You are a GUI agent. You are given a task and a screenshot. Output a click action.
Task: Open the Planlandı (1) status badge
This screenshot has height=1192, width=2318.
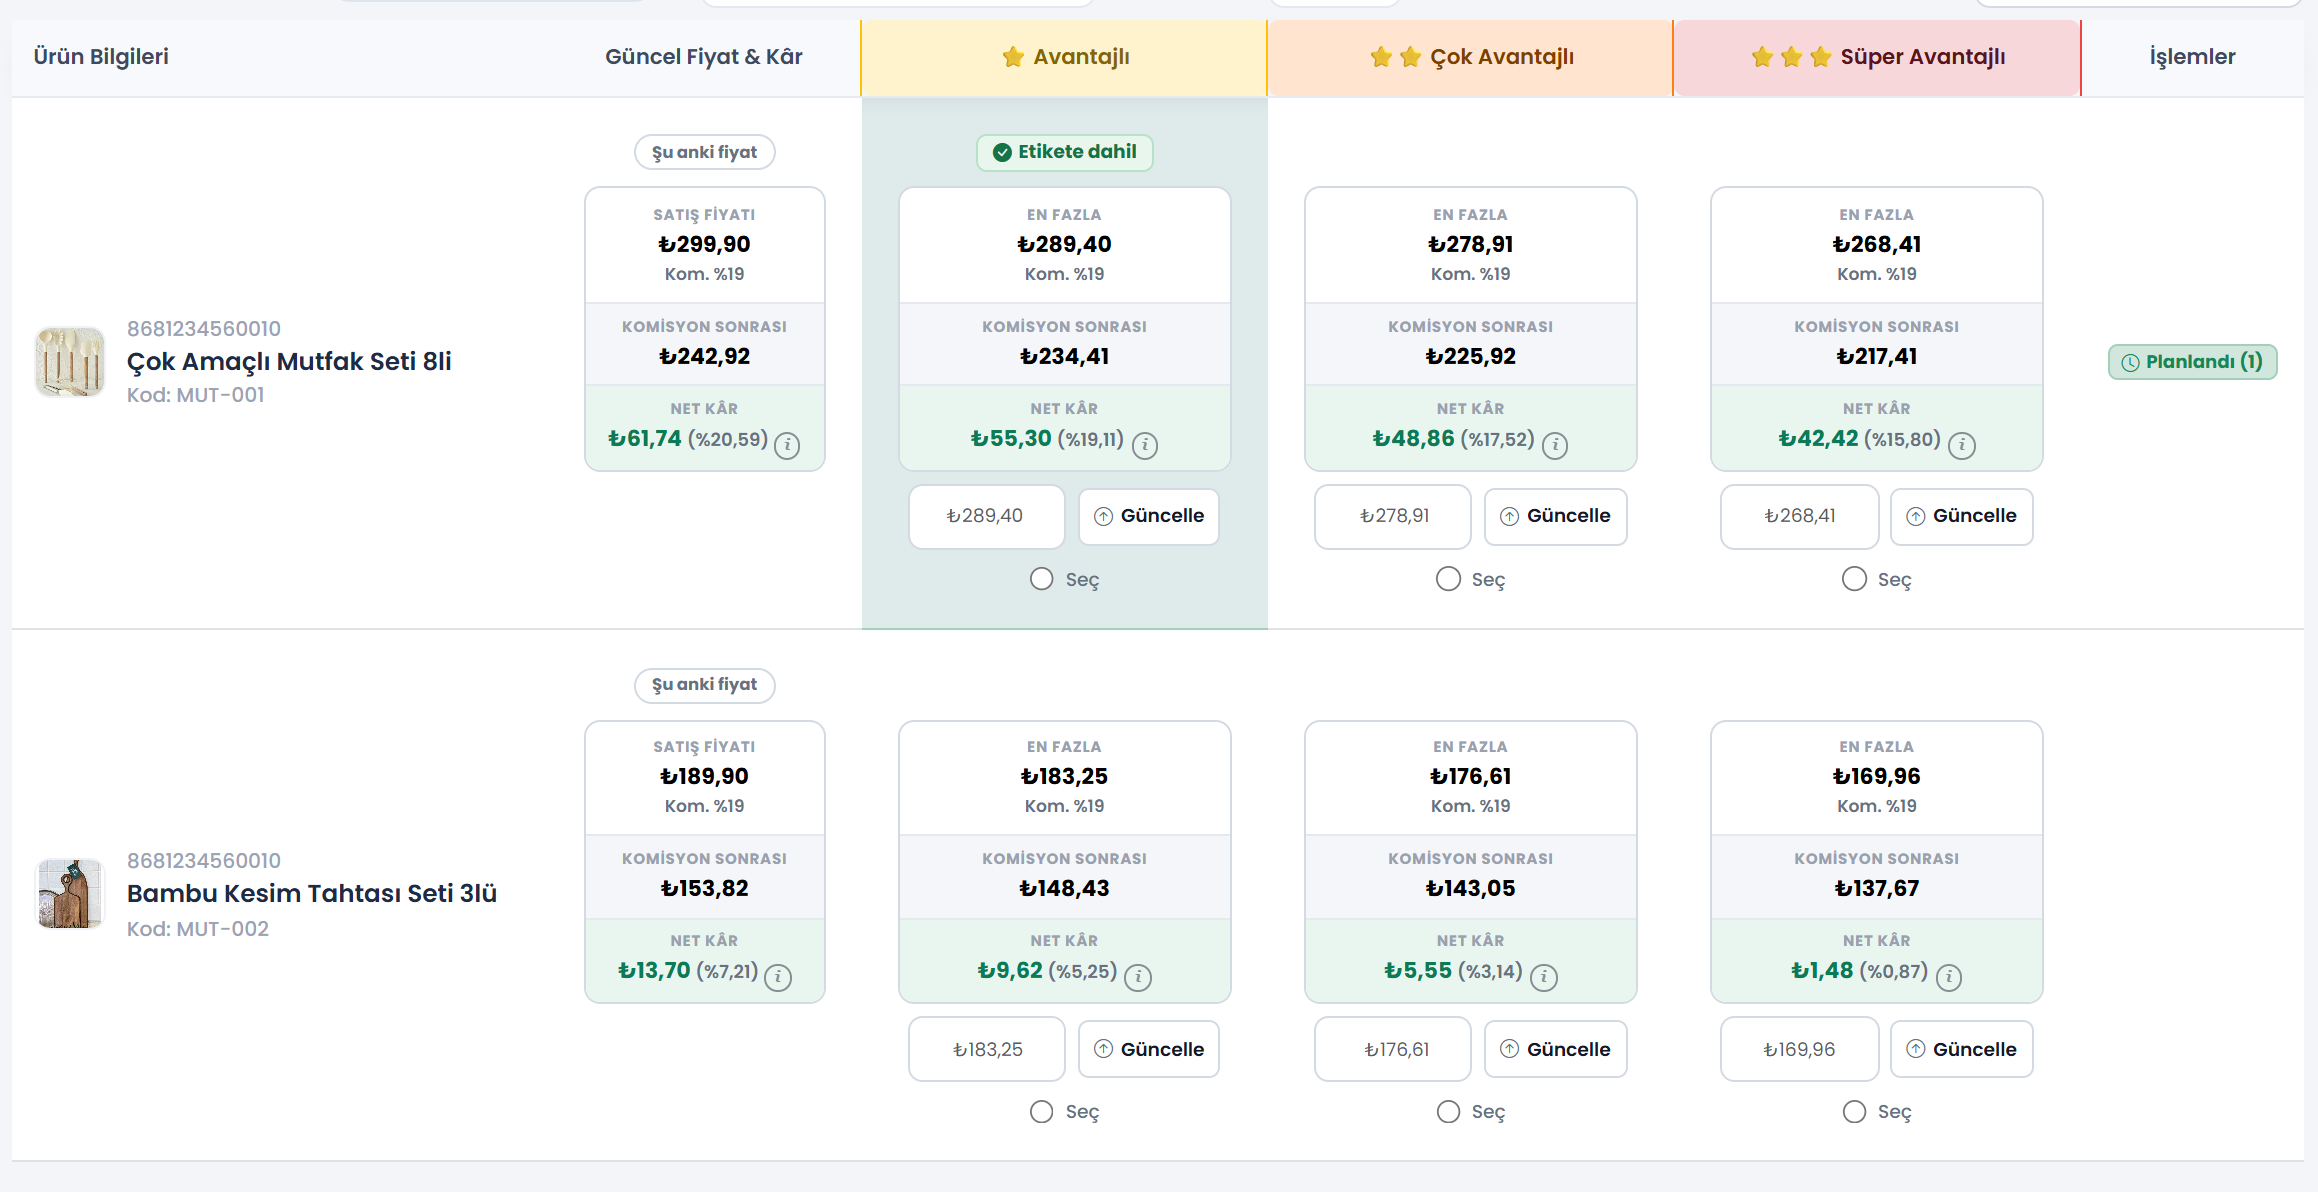click(2192, 362)
